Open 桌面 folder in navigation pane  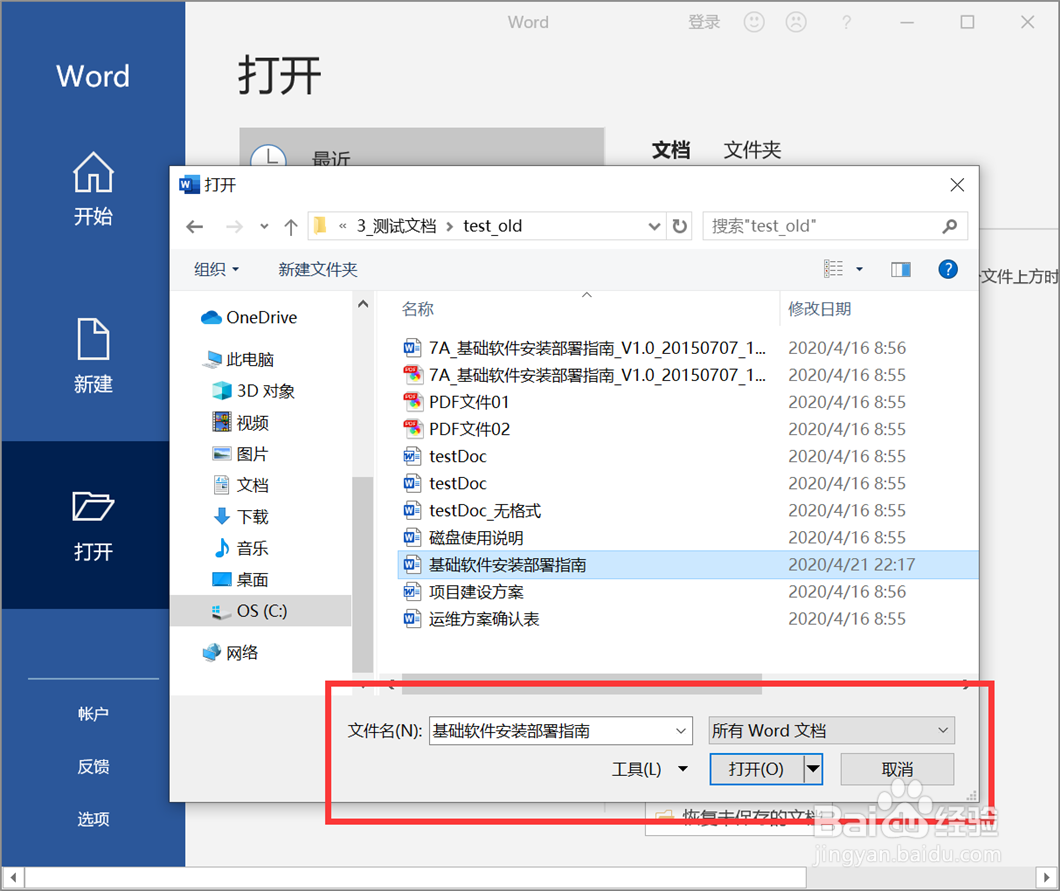click(241, 579)
